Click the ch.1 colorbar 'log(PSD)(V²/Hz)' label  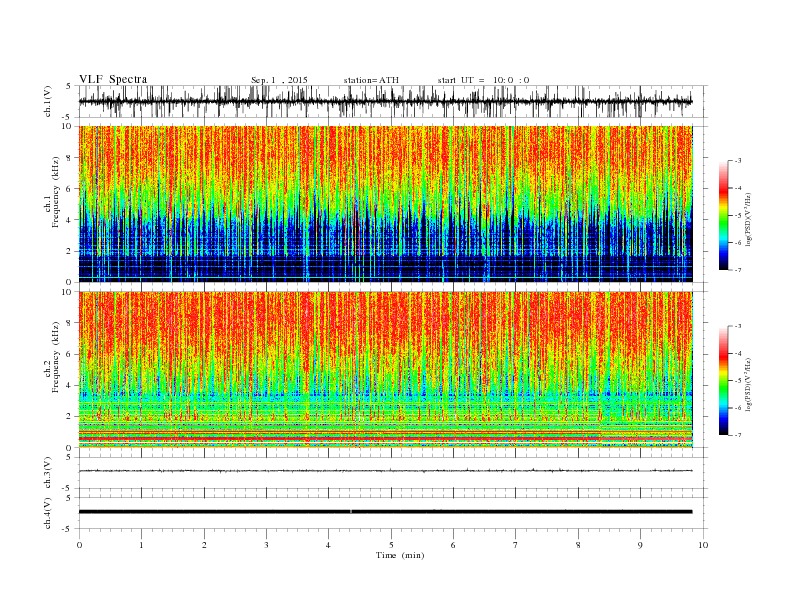749,220
